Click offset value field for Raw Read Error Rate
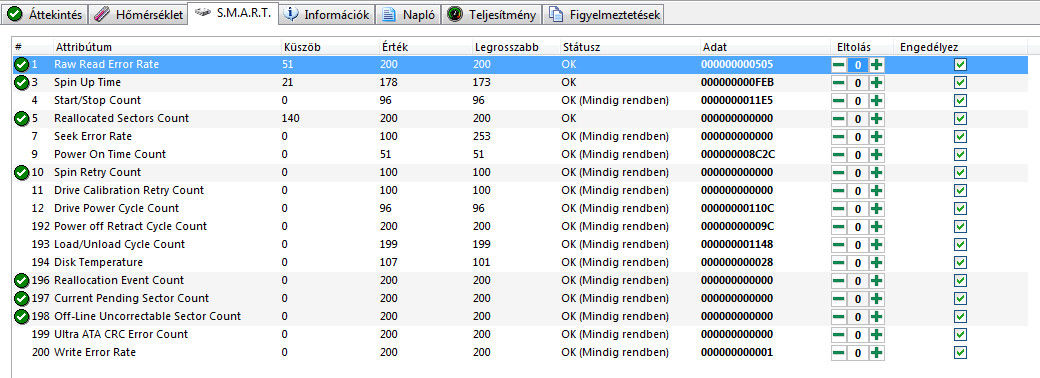The height and width of the screenshot is (378, 1040). click(x=858, y=64)
